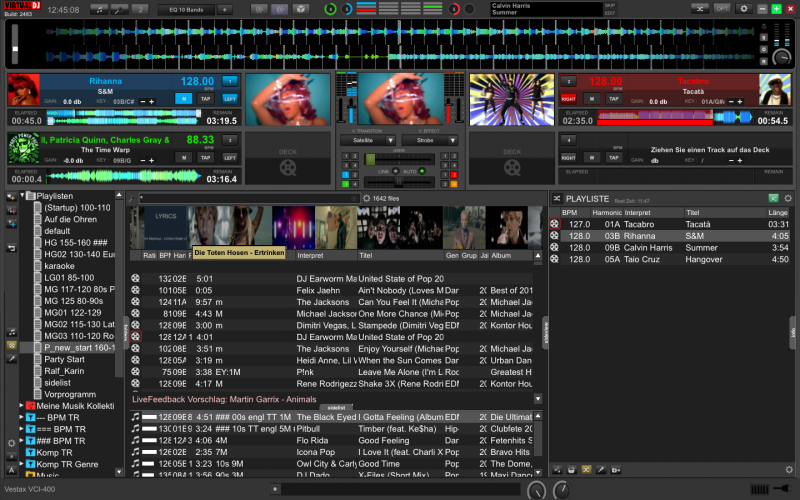Toggle the M button on the Time Warp deck
The height and width of the screenshot is (500, 800).
[x=184, y=158]
